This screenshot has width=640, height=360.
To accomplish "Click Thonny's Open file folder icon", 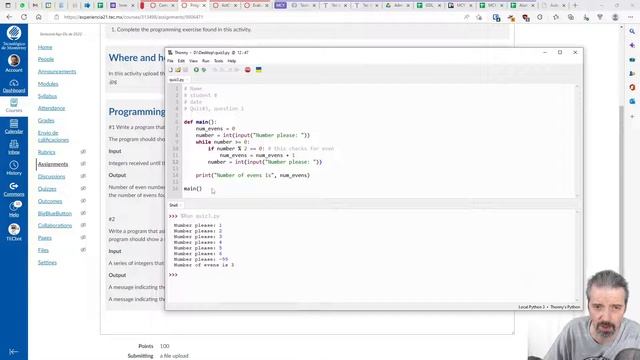I will coord(178,70).
